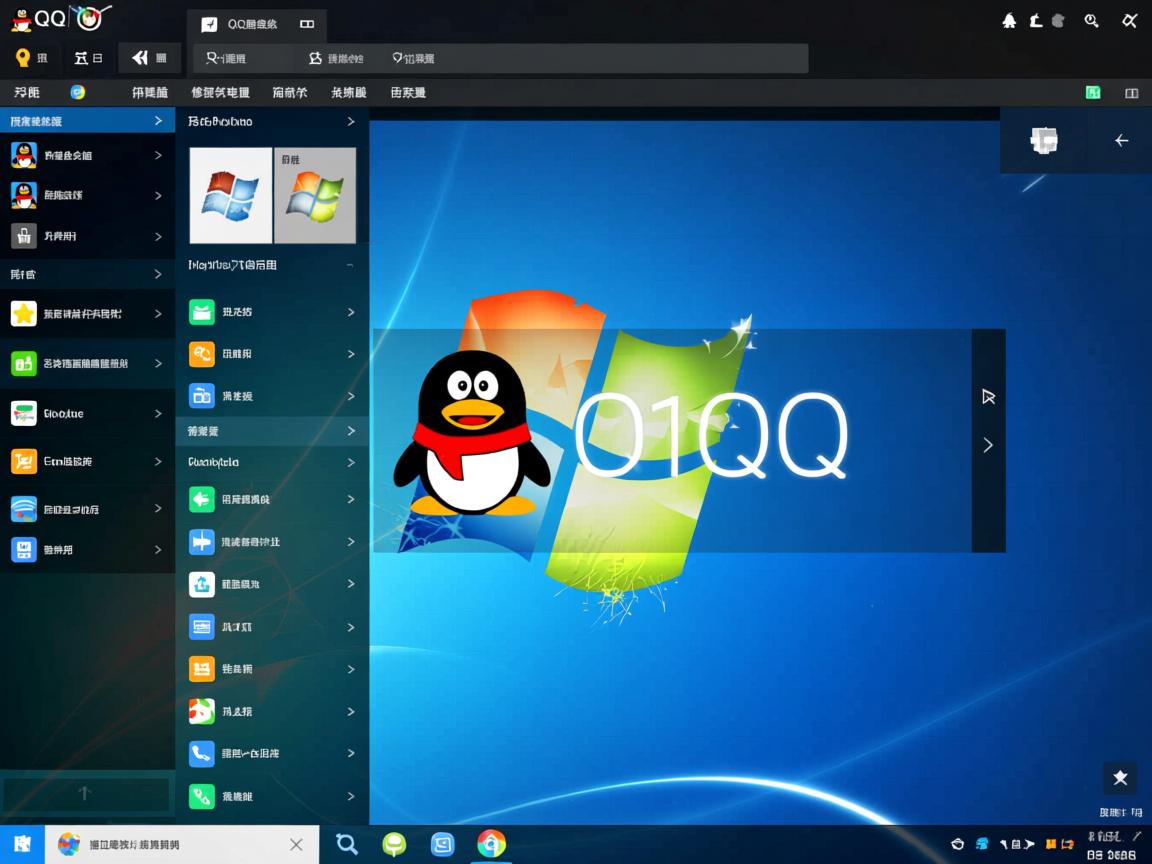This screenshot has width=1152, height=864.
Task: Click the bell notification icon in header
Action: pos(1009,21)
